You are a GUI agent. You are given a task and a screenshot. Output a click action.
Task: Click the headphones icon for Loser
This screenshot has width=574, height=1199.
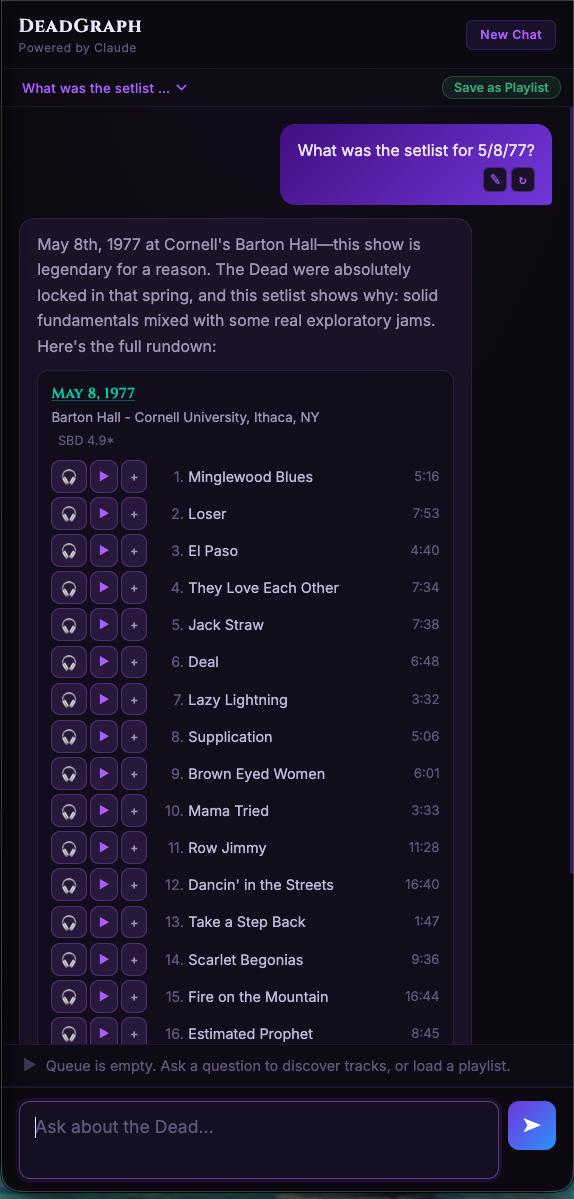tap(69, 514)
